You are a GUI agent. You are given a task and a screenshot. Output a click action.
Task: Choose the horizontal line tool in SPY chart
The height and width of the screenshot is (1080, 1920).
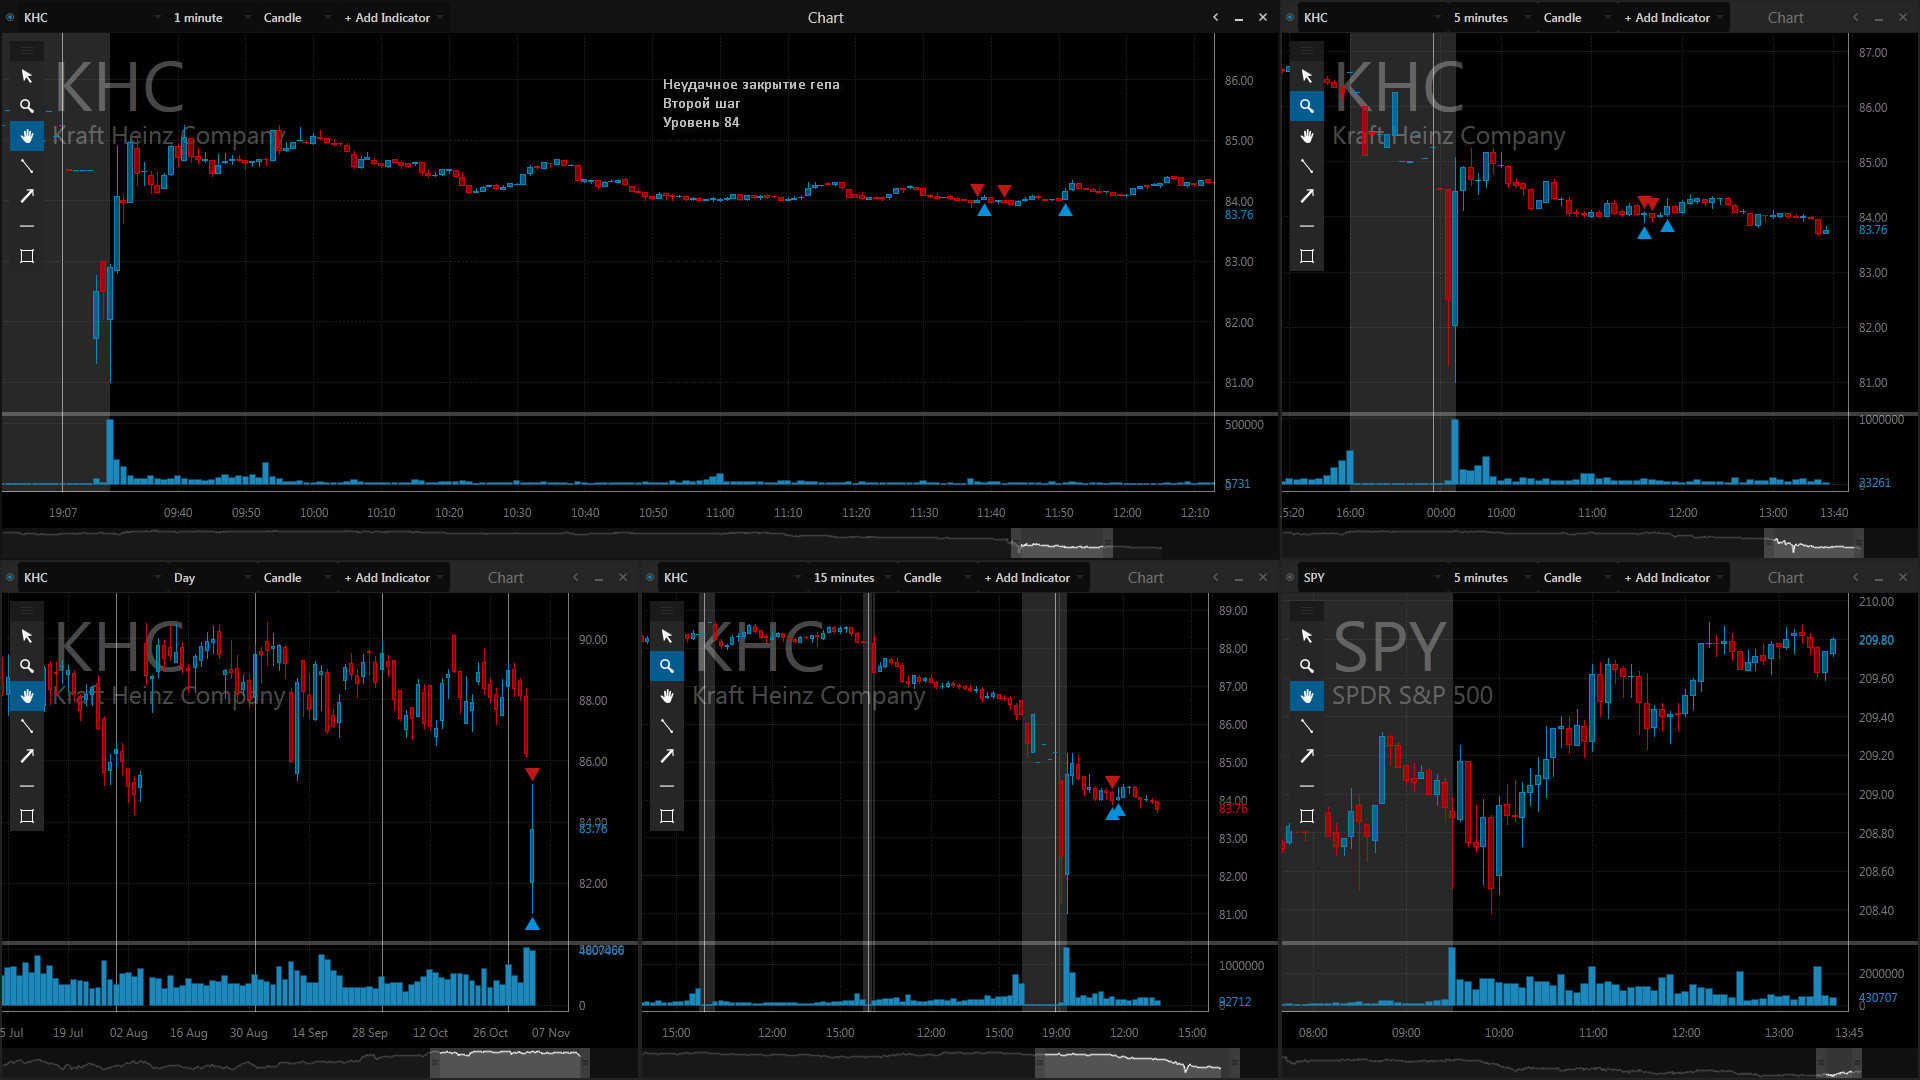[1307, 786]
